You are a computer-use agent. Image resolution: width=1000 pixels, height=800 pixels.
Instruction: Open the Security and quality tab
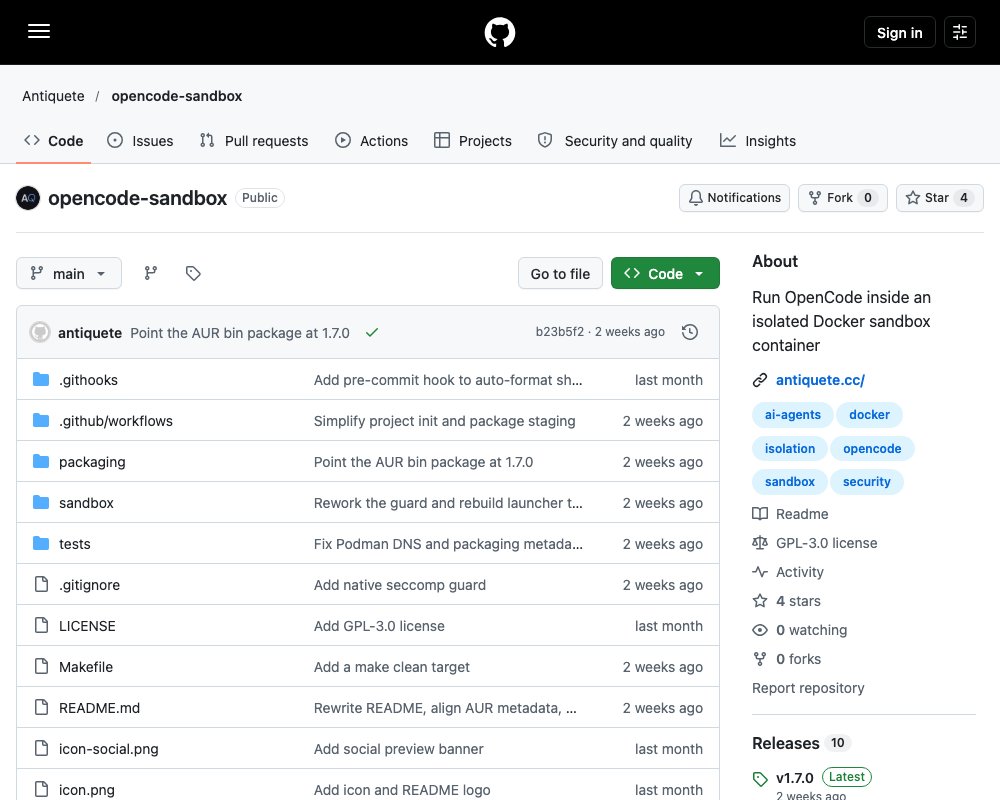(615, 141)
